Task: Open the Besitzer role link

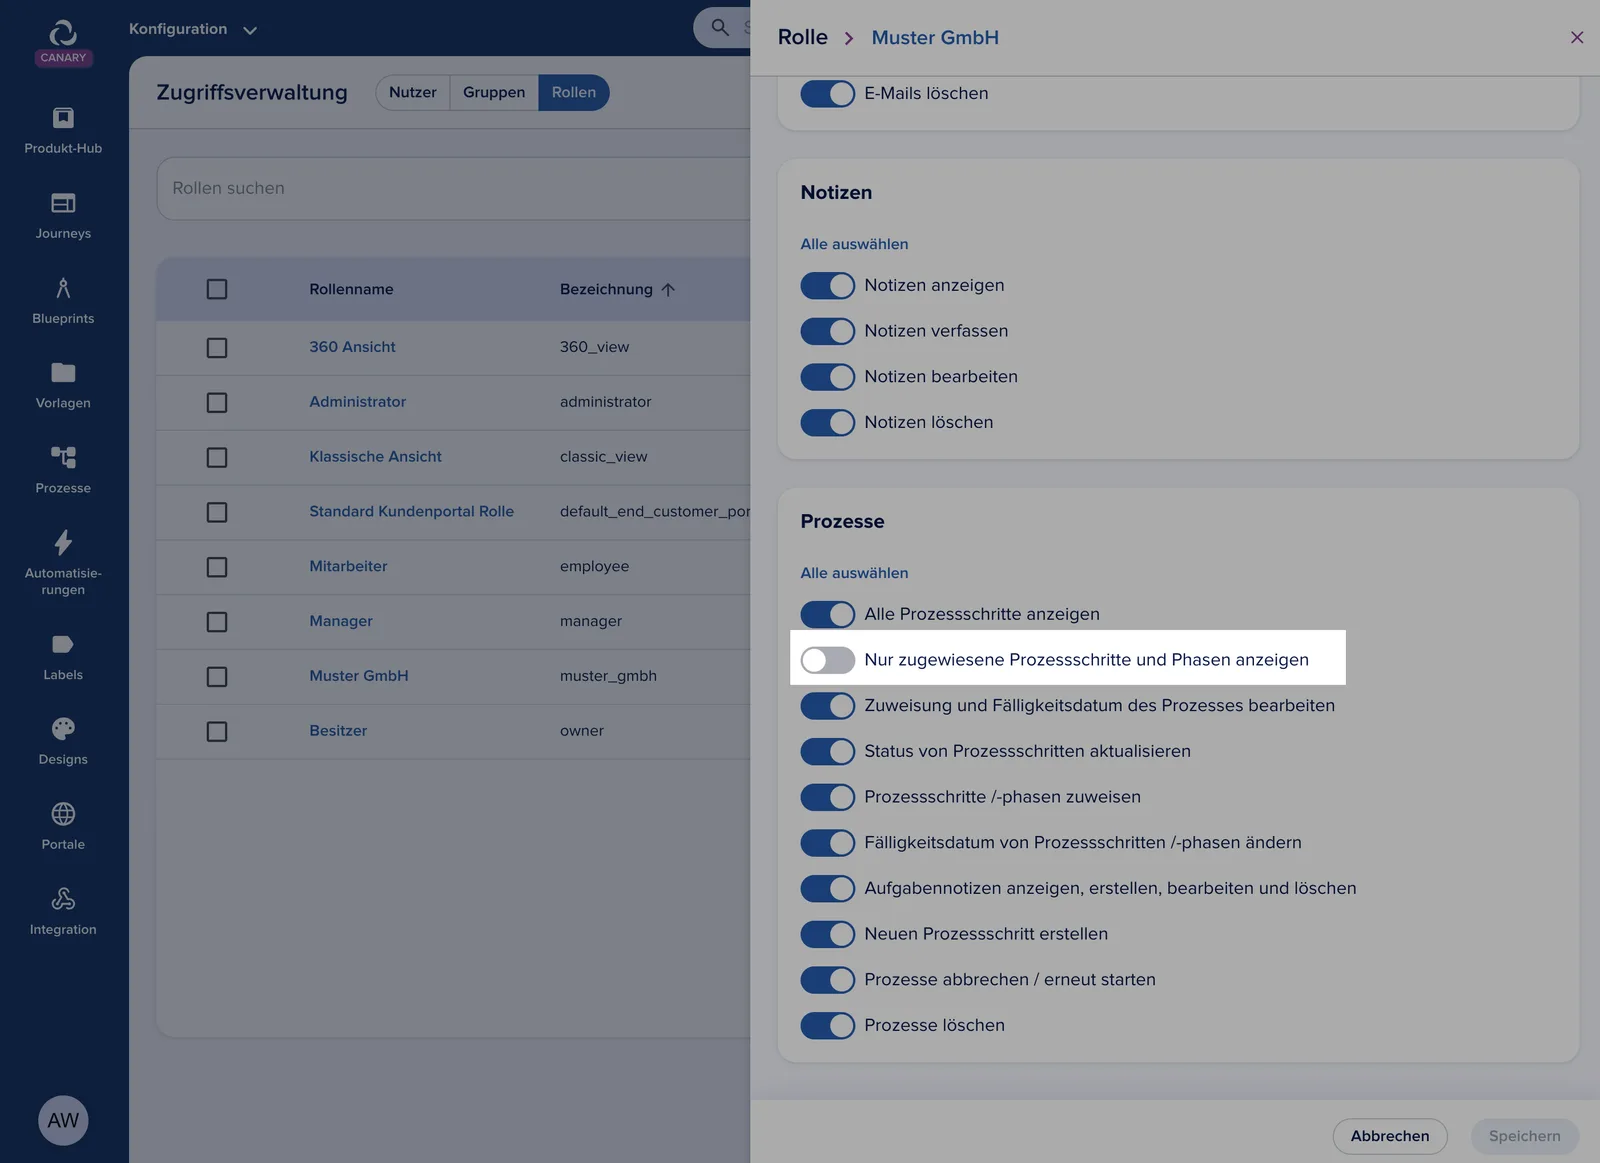Action: 338,731
